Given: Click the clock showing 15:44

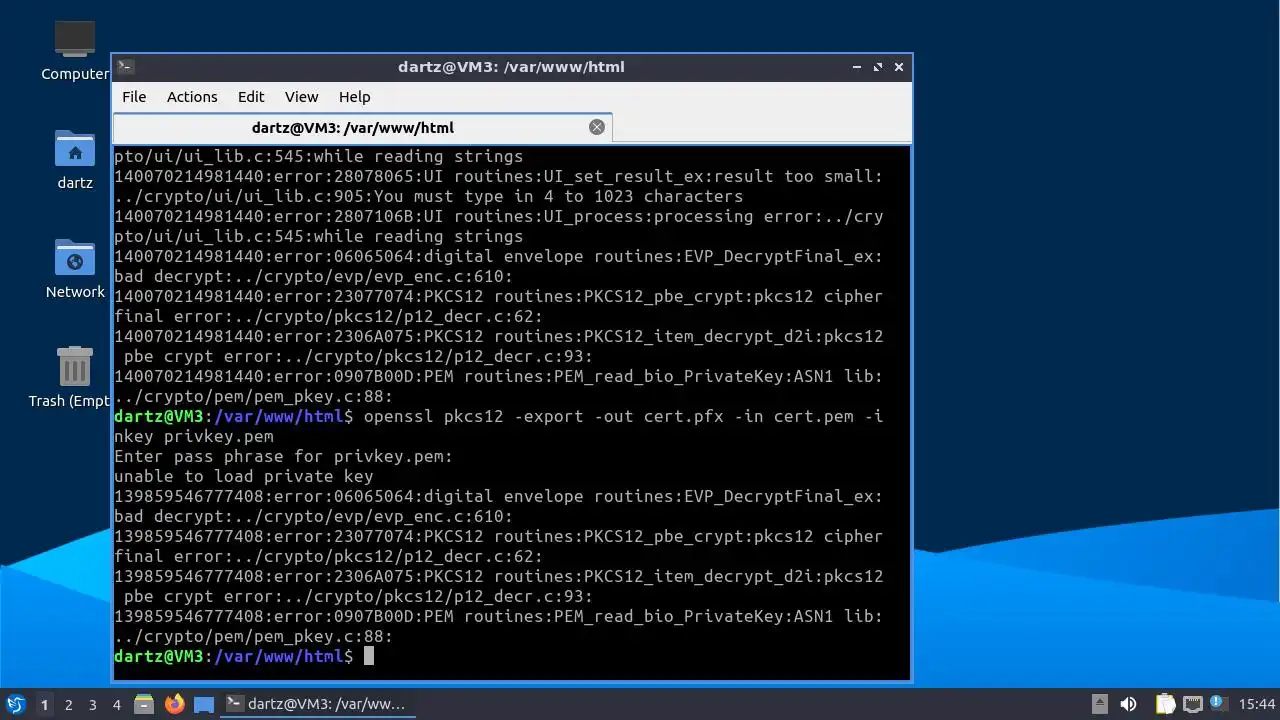Looking at the screenshot, I should tap(1257, 704).
